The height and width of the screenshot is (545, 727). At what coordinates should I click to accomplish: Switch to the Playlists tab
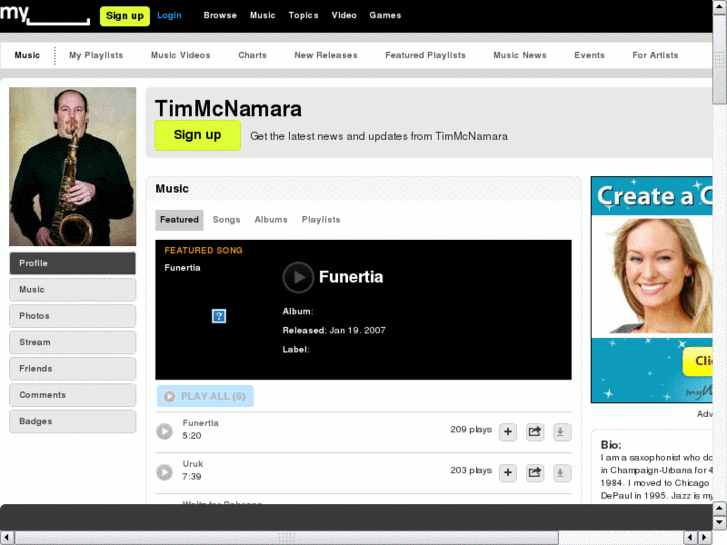(321, 220)
